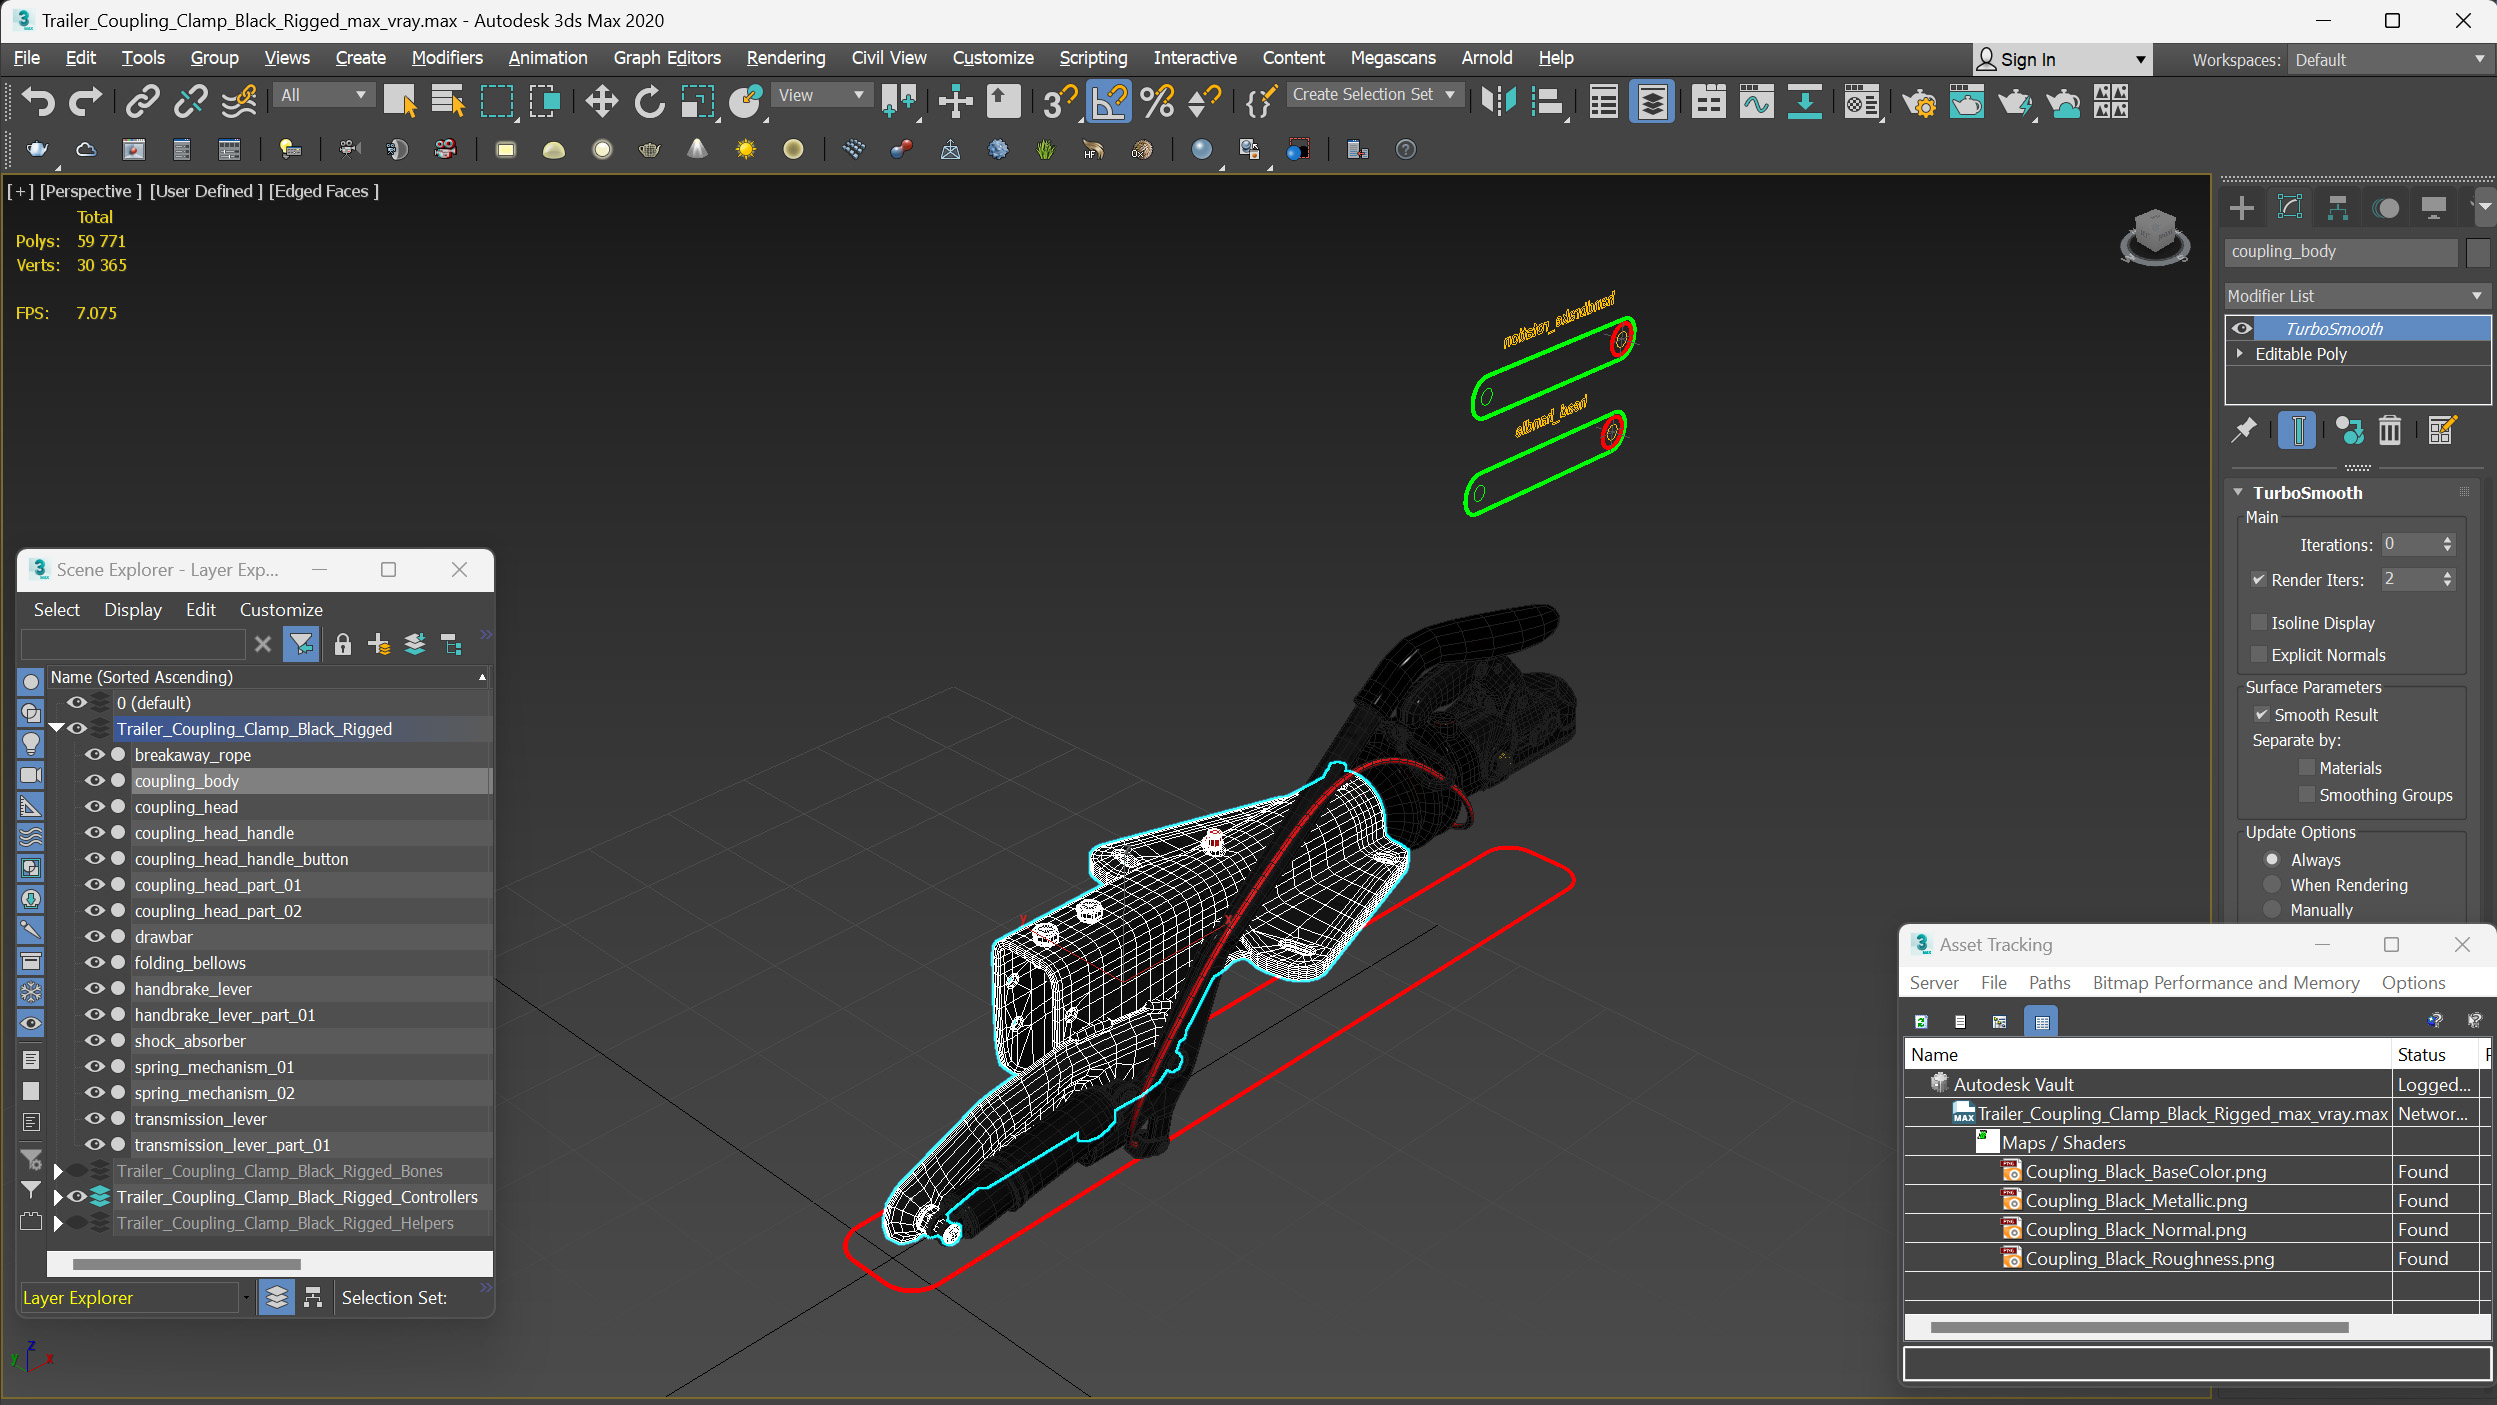Toggle Smooth Result checkbox

point(2261,715)
